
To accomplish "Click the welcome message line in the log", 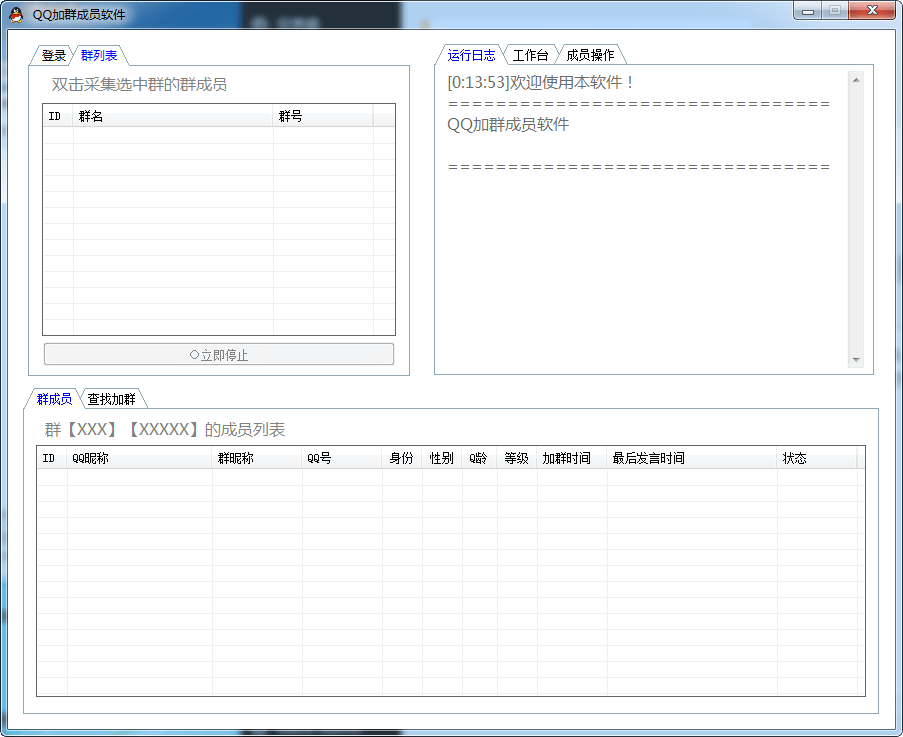I will pyautogui.click(x=540, y=82).
